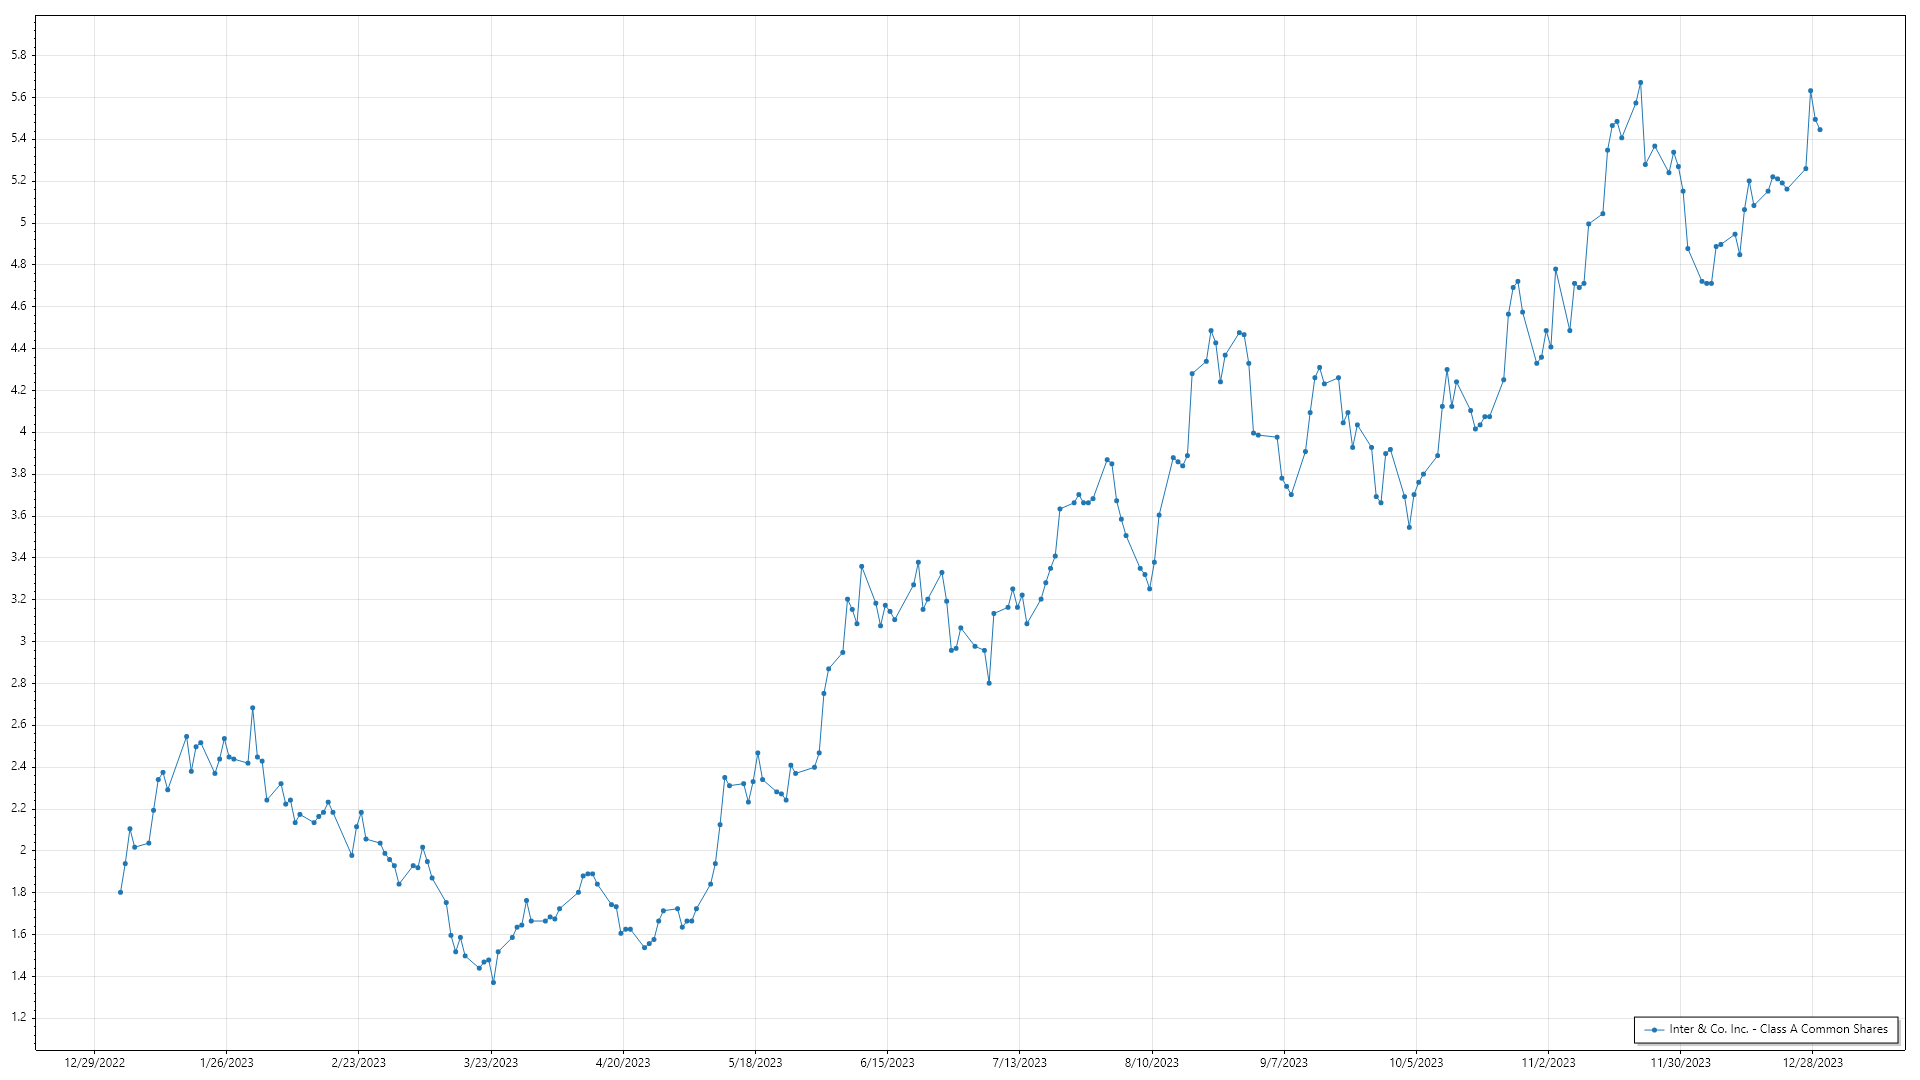Click the 5.8 y-axis value label
Screen dimensions: 1920x1080
click(x=19, y=55)
